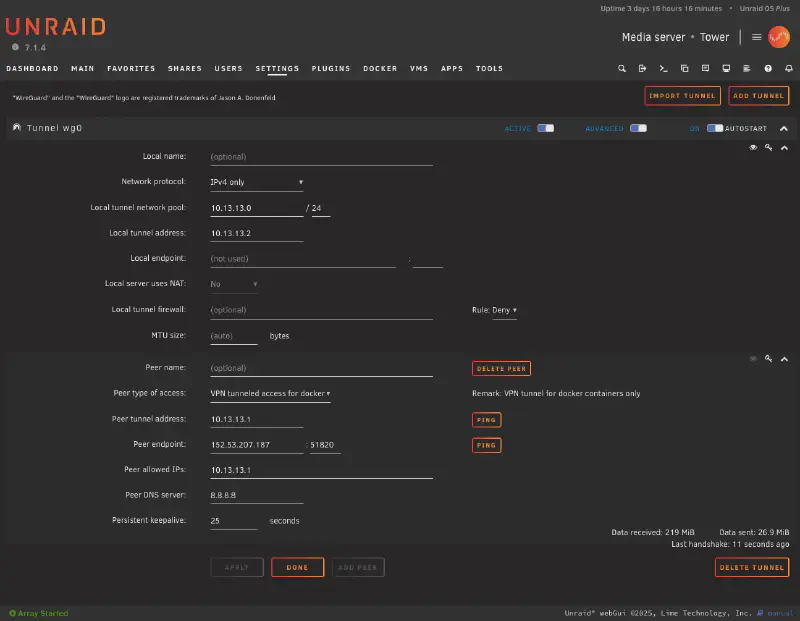Open the DASHBOARD menu item

(x=32, y=68)
